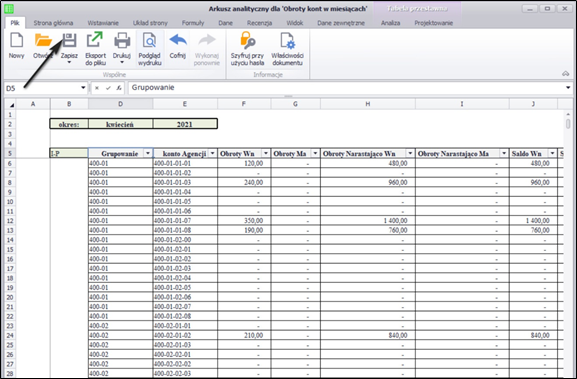Screen dimensions: 577x379
Task: Print using the Drukuj icon
Action: pos(122,40)
